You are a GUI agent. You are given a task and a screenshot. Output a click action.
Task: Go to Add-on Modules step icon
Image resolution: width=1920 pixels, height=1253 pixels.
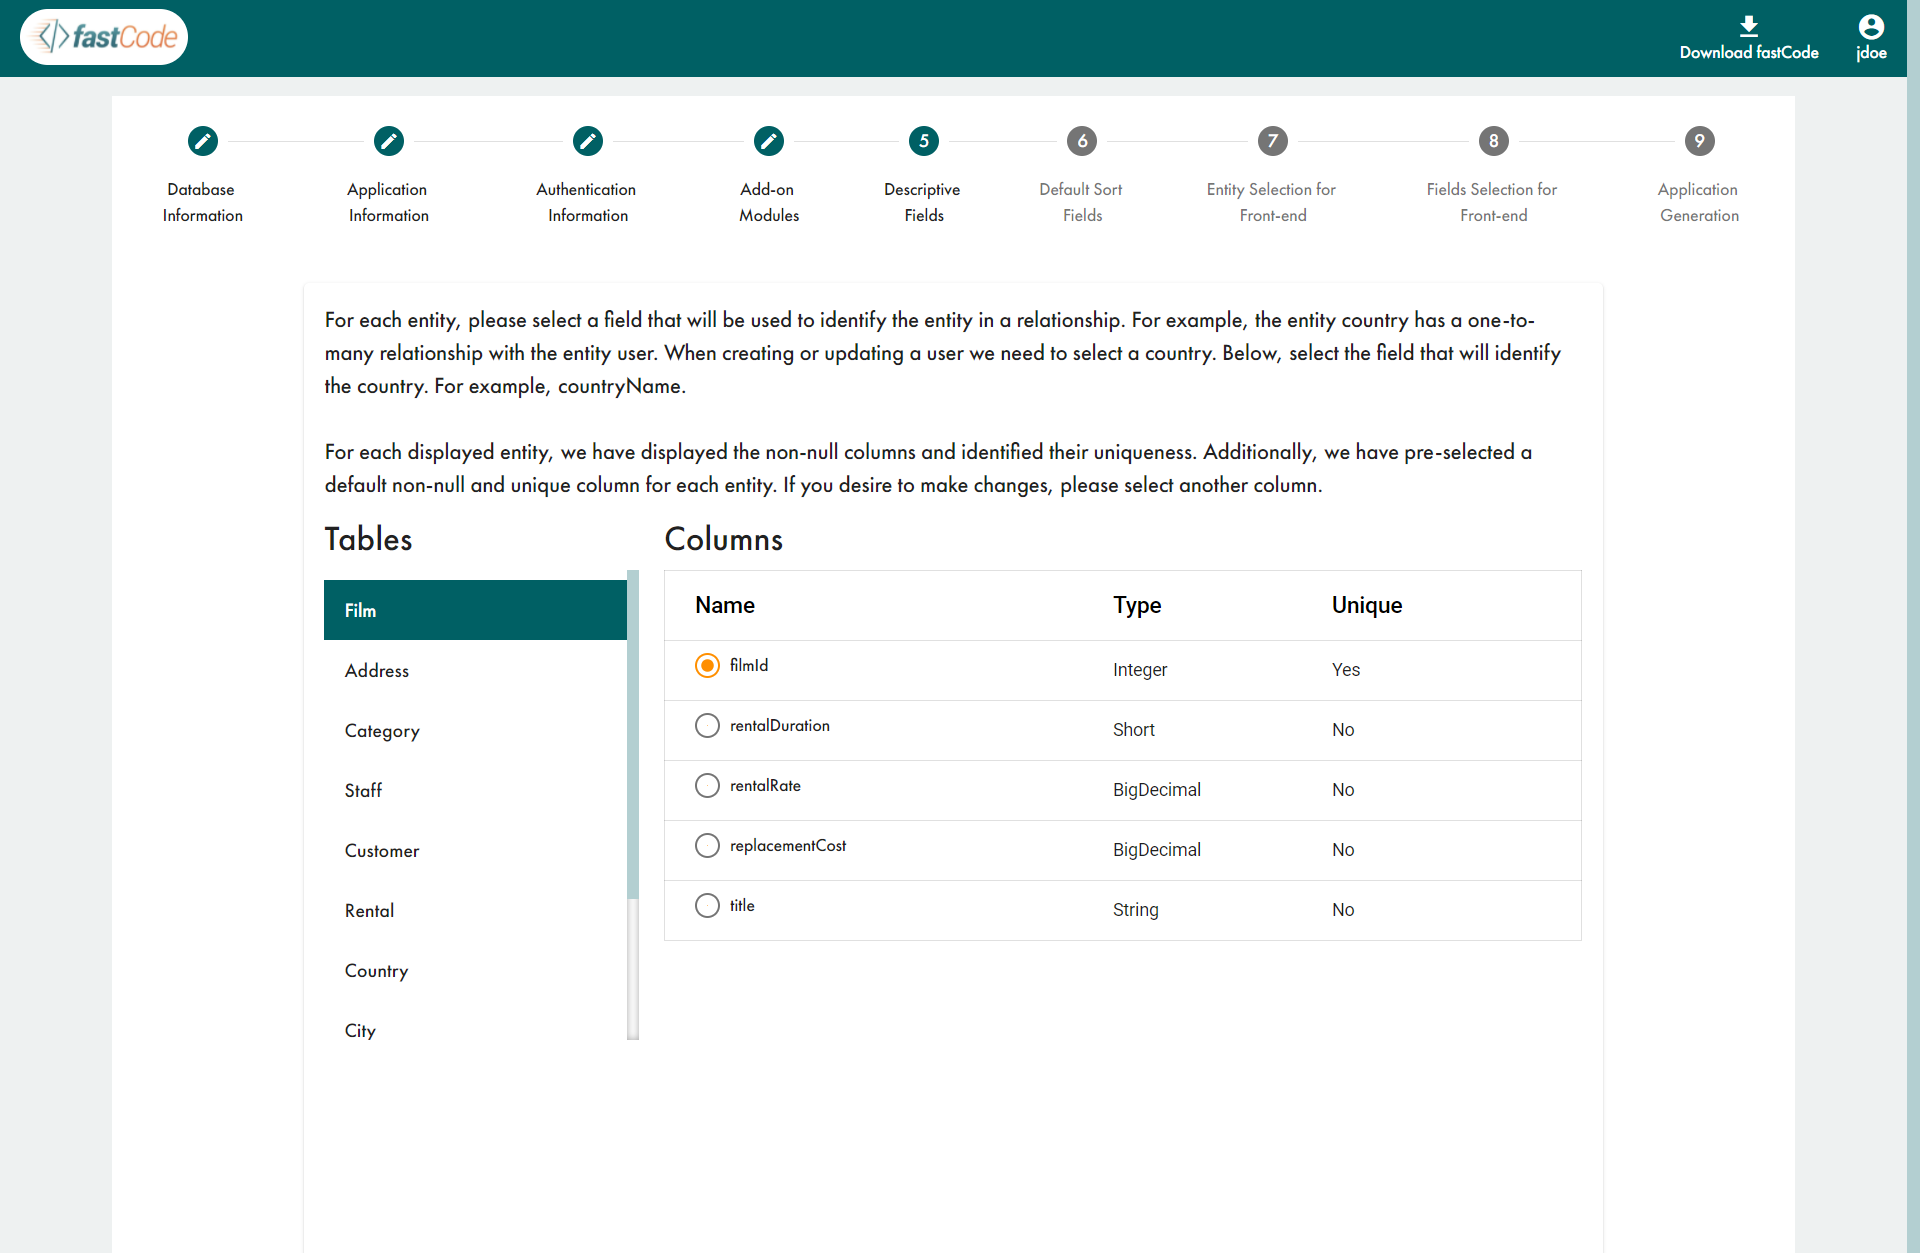click(769, 141)
